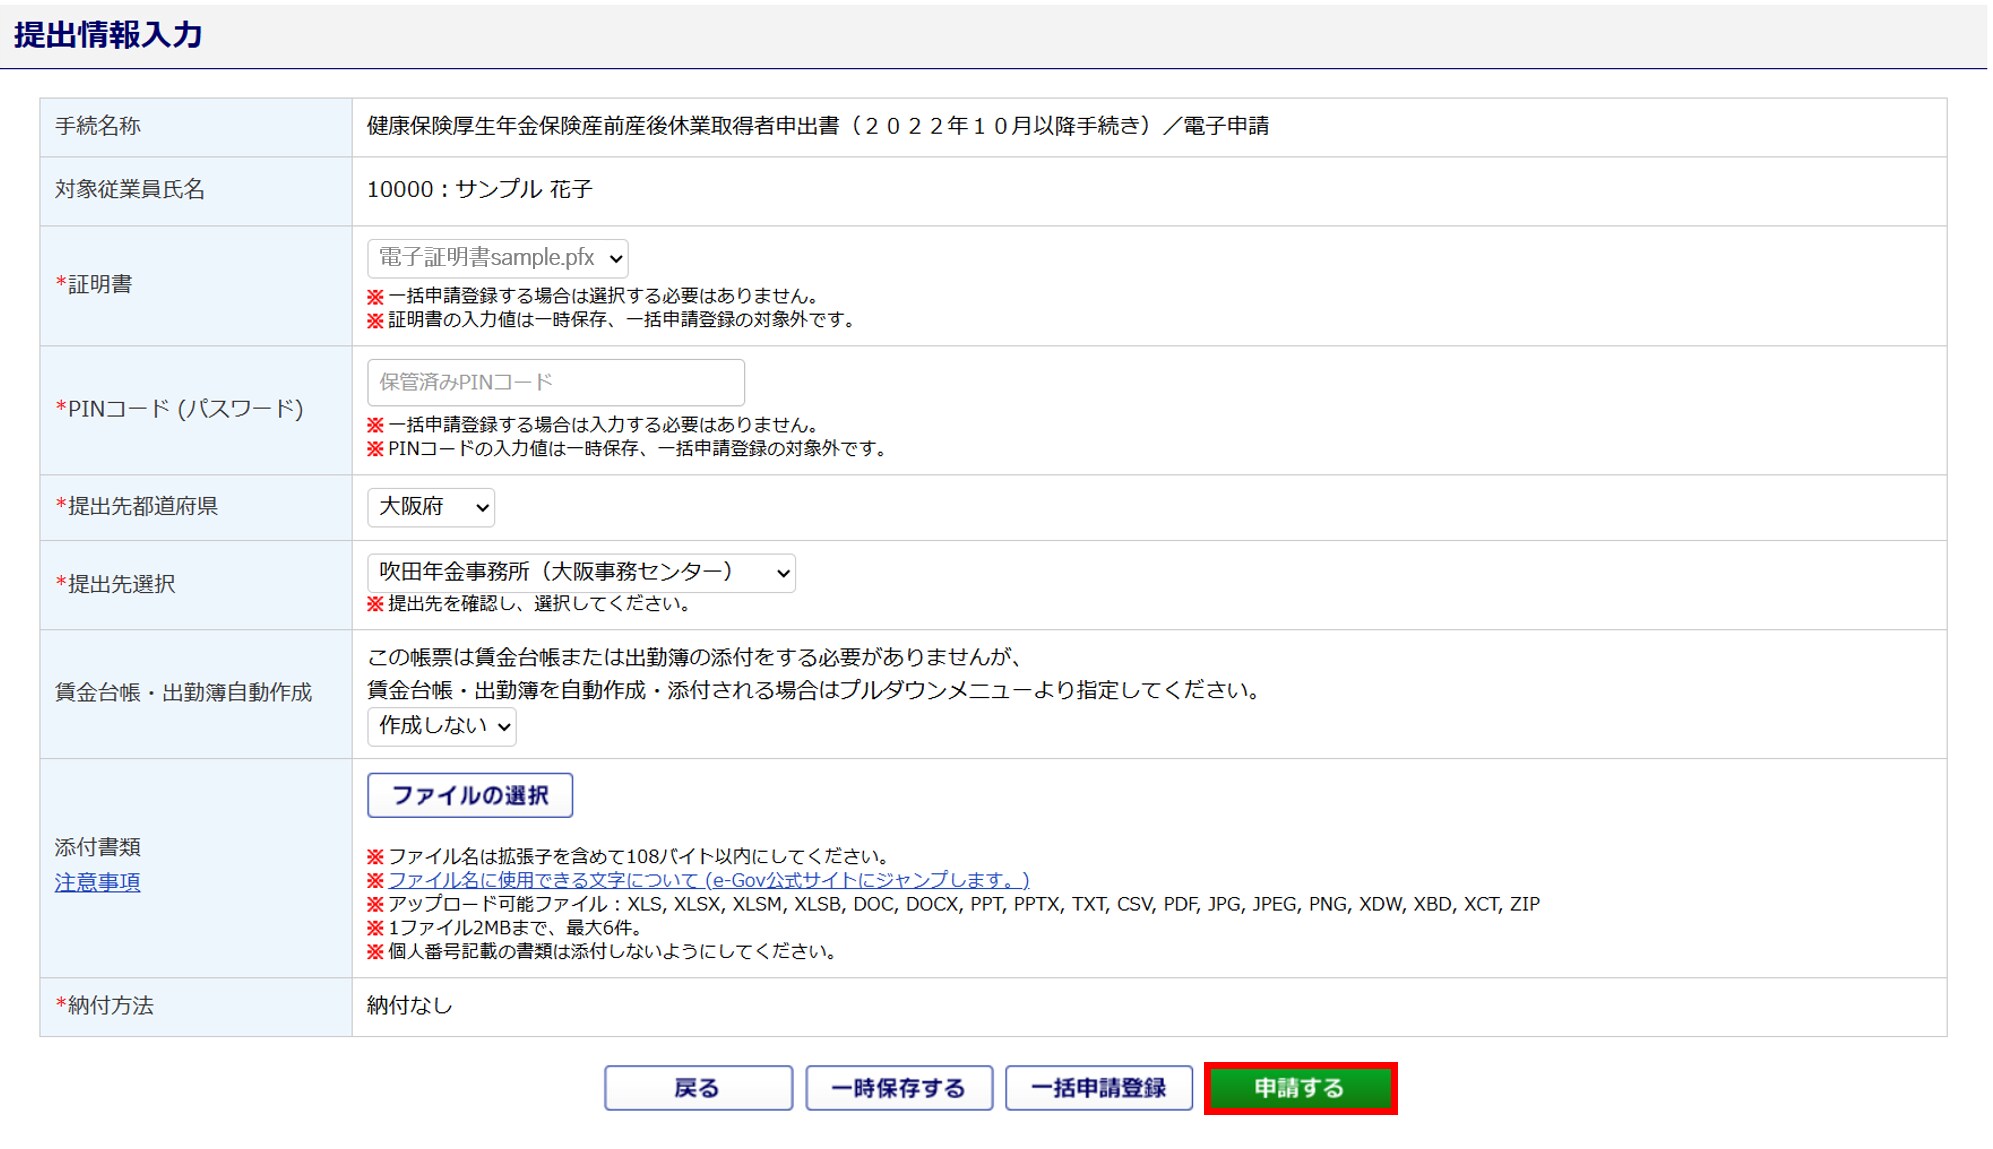The height and width of the screenshot is (1149, 1993).
Task: Submit with the green 申請する button
Action: pos(1299,1088)
